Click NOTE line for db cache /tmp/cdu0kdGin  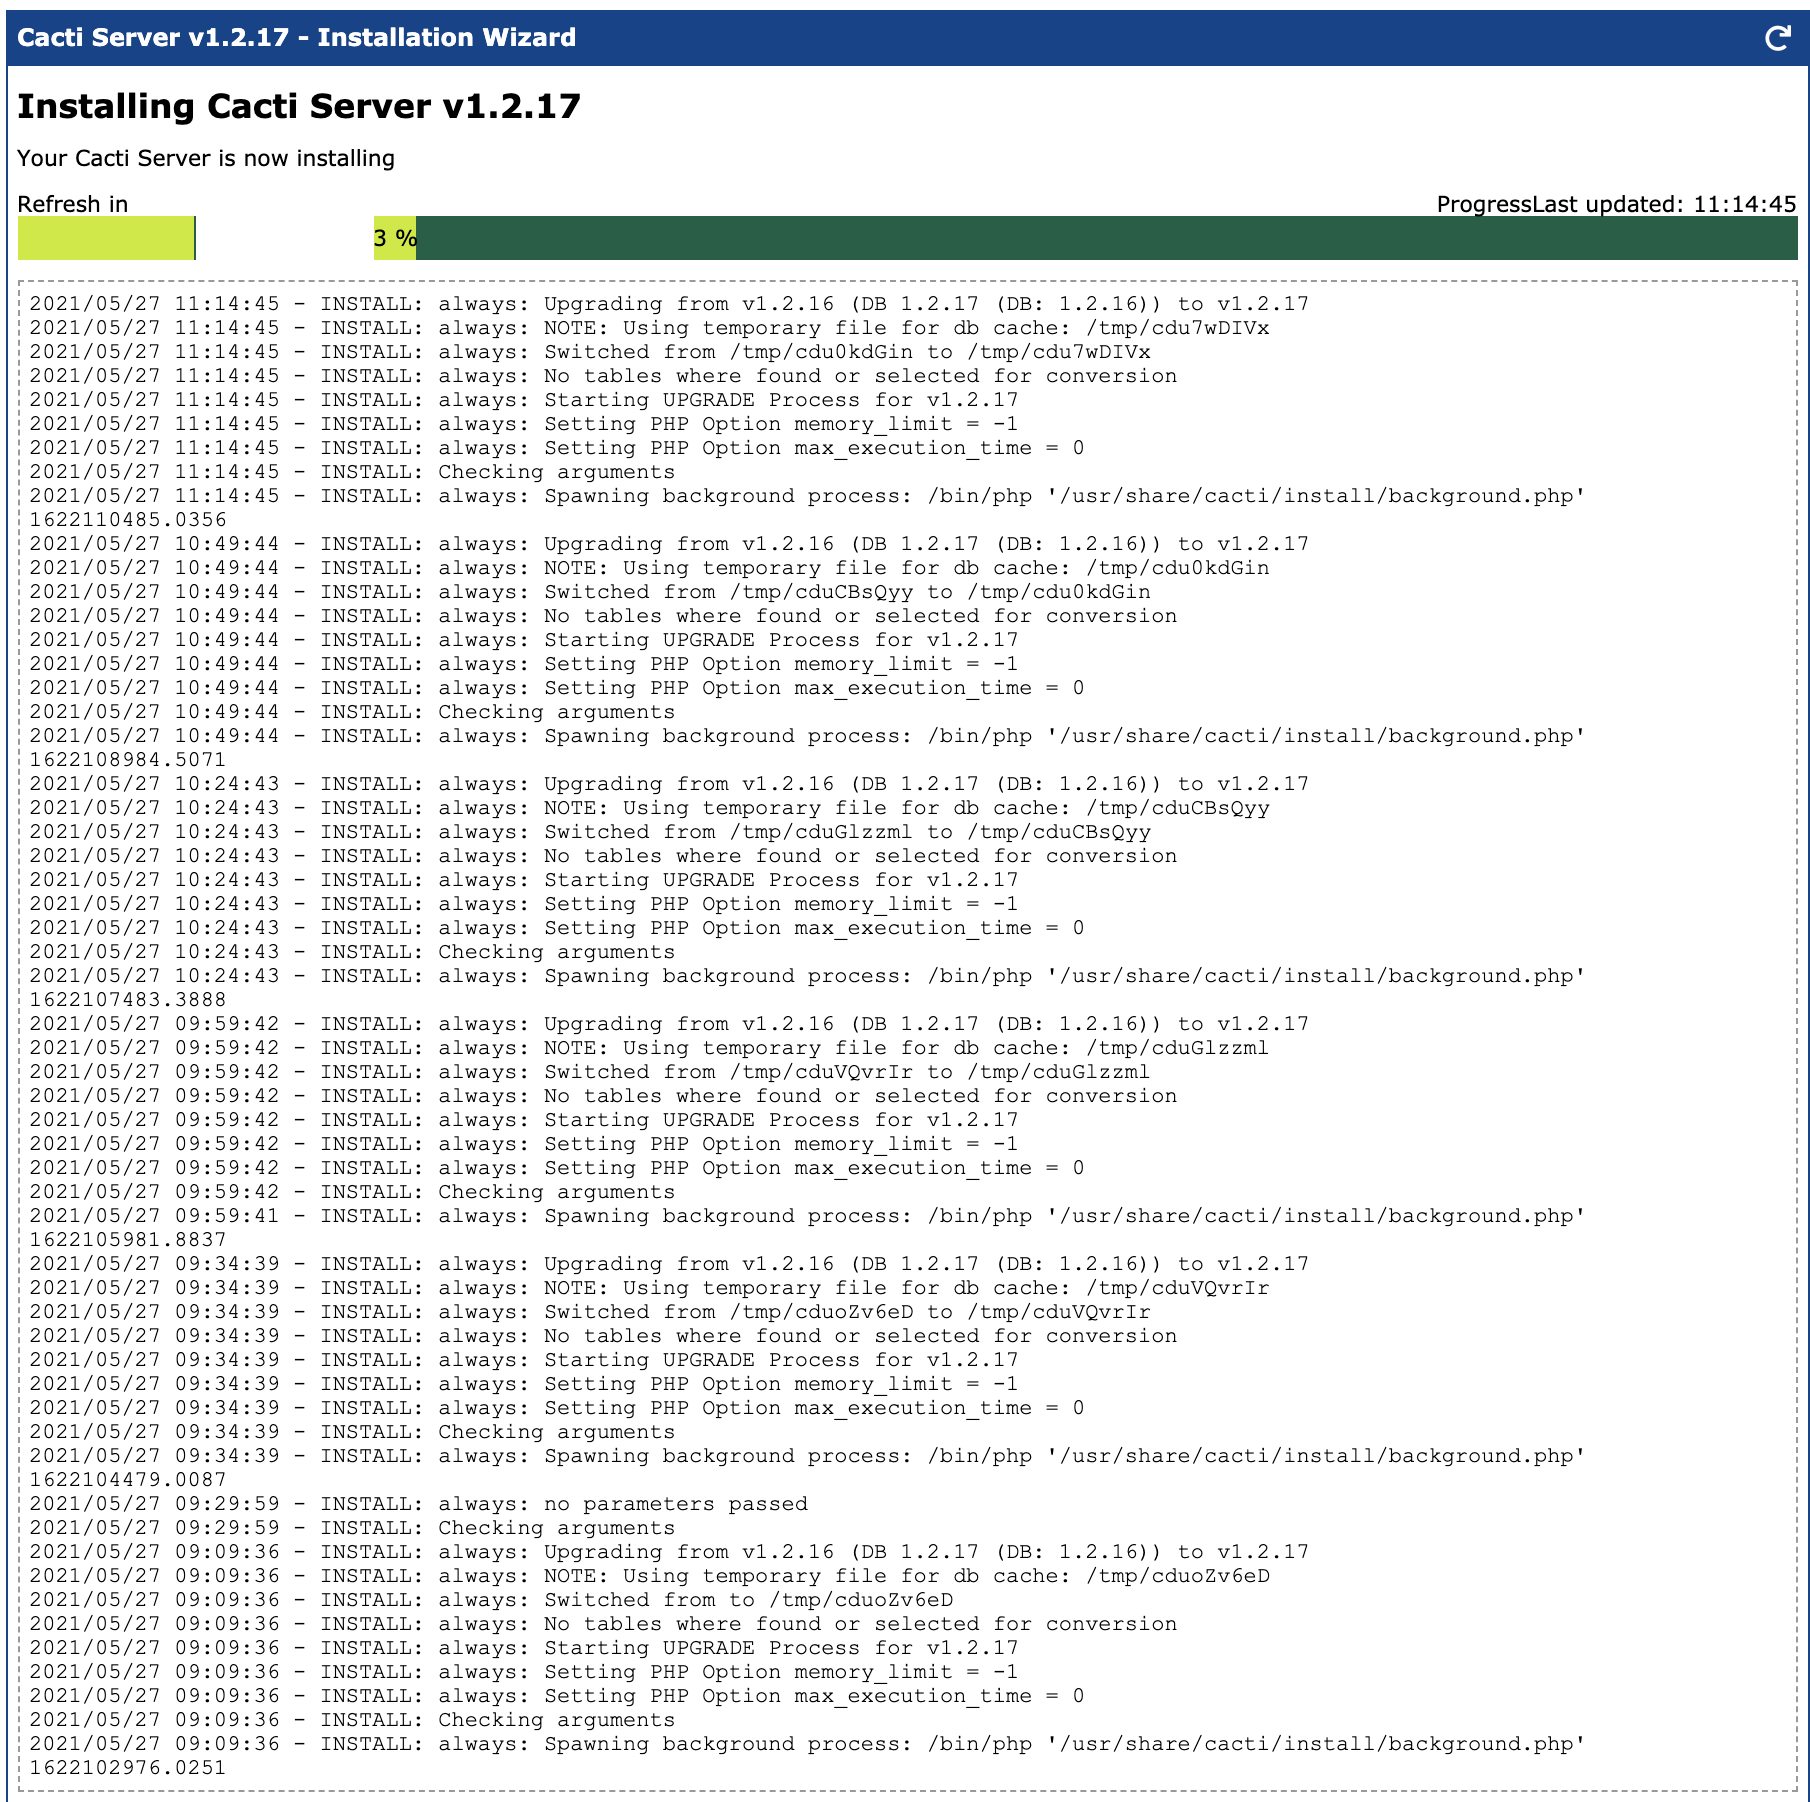pyautogui.click(x=649, y=568)
